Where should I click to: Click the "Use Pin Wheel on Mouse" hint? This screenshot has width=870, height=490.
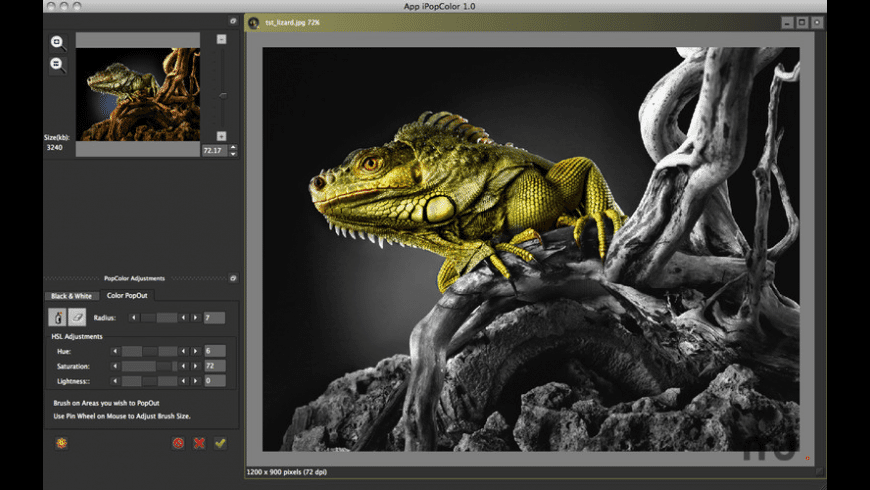pos(122,416)
